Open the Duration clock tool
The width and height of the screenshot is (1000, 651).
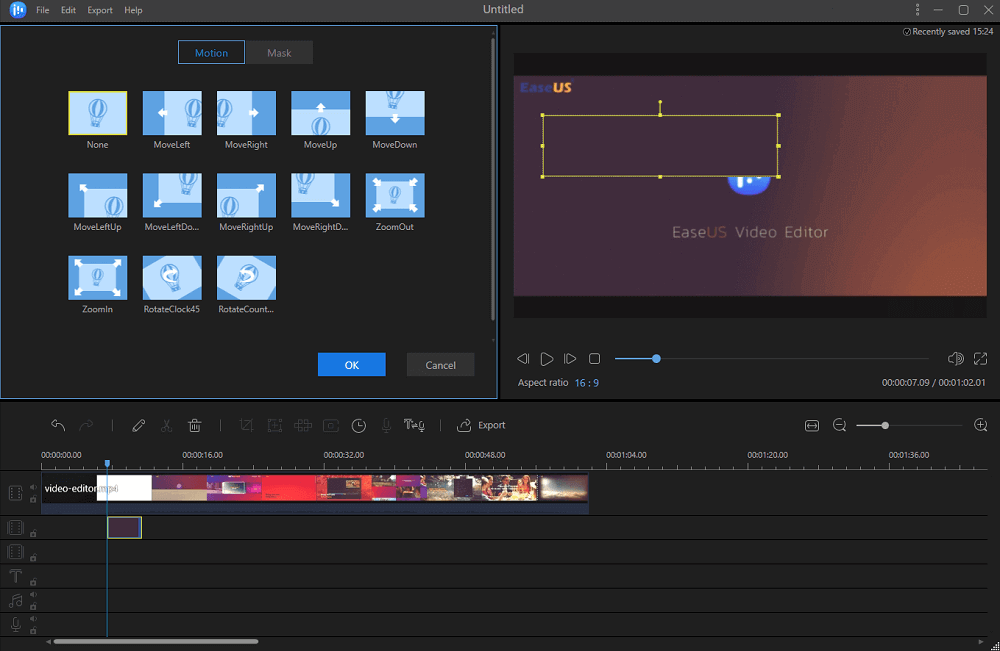[x=358, y=425]
